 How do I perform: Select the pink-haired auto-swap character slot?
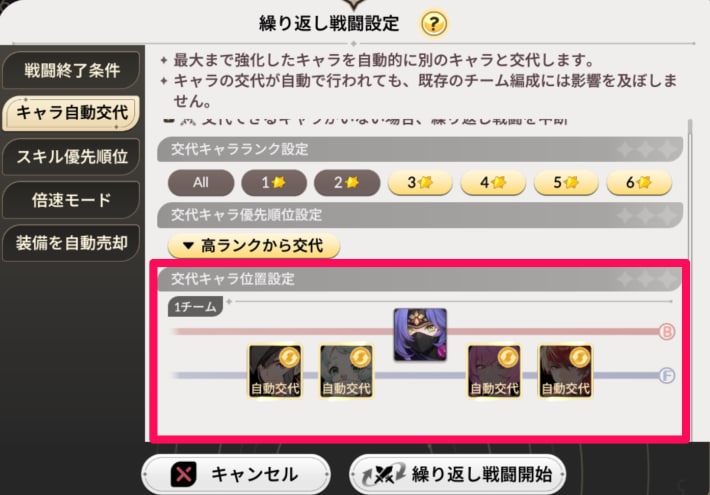(494, 371)
